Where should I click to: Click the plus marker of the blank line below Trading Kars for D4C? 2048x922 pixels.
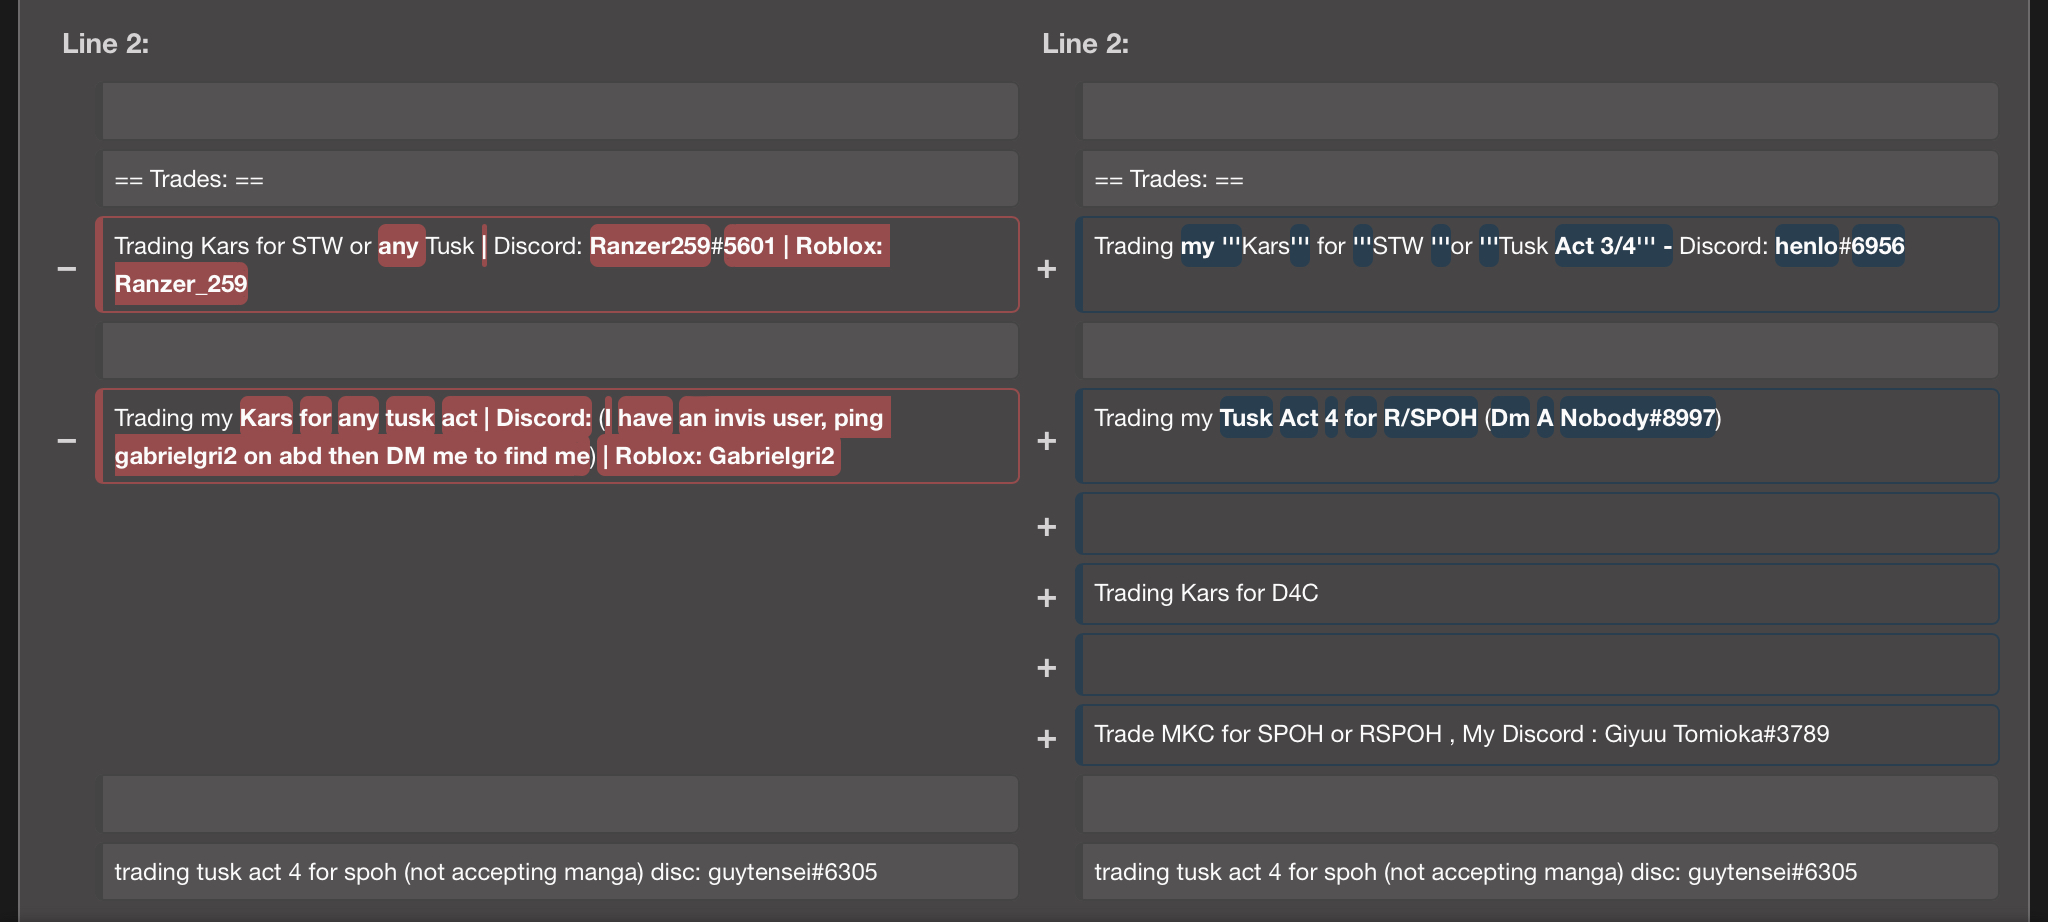point(1047,668)
